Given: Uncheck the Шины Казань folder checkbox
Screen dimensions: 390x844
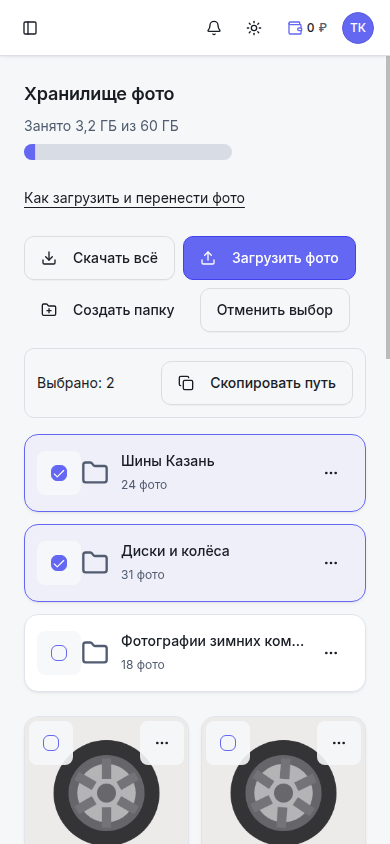Looking at the screenshot, I should pyautogui.click(x=59, y=473).
